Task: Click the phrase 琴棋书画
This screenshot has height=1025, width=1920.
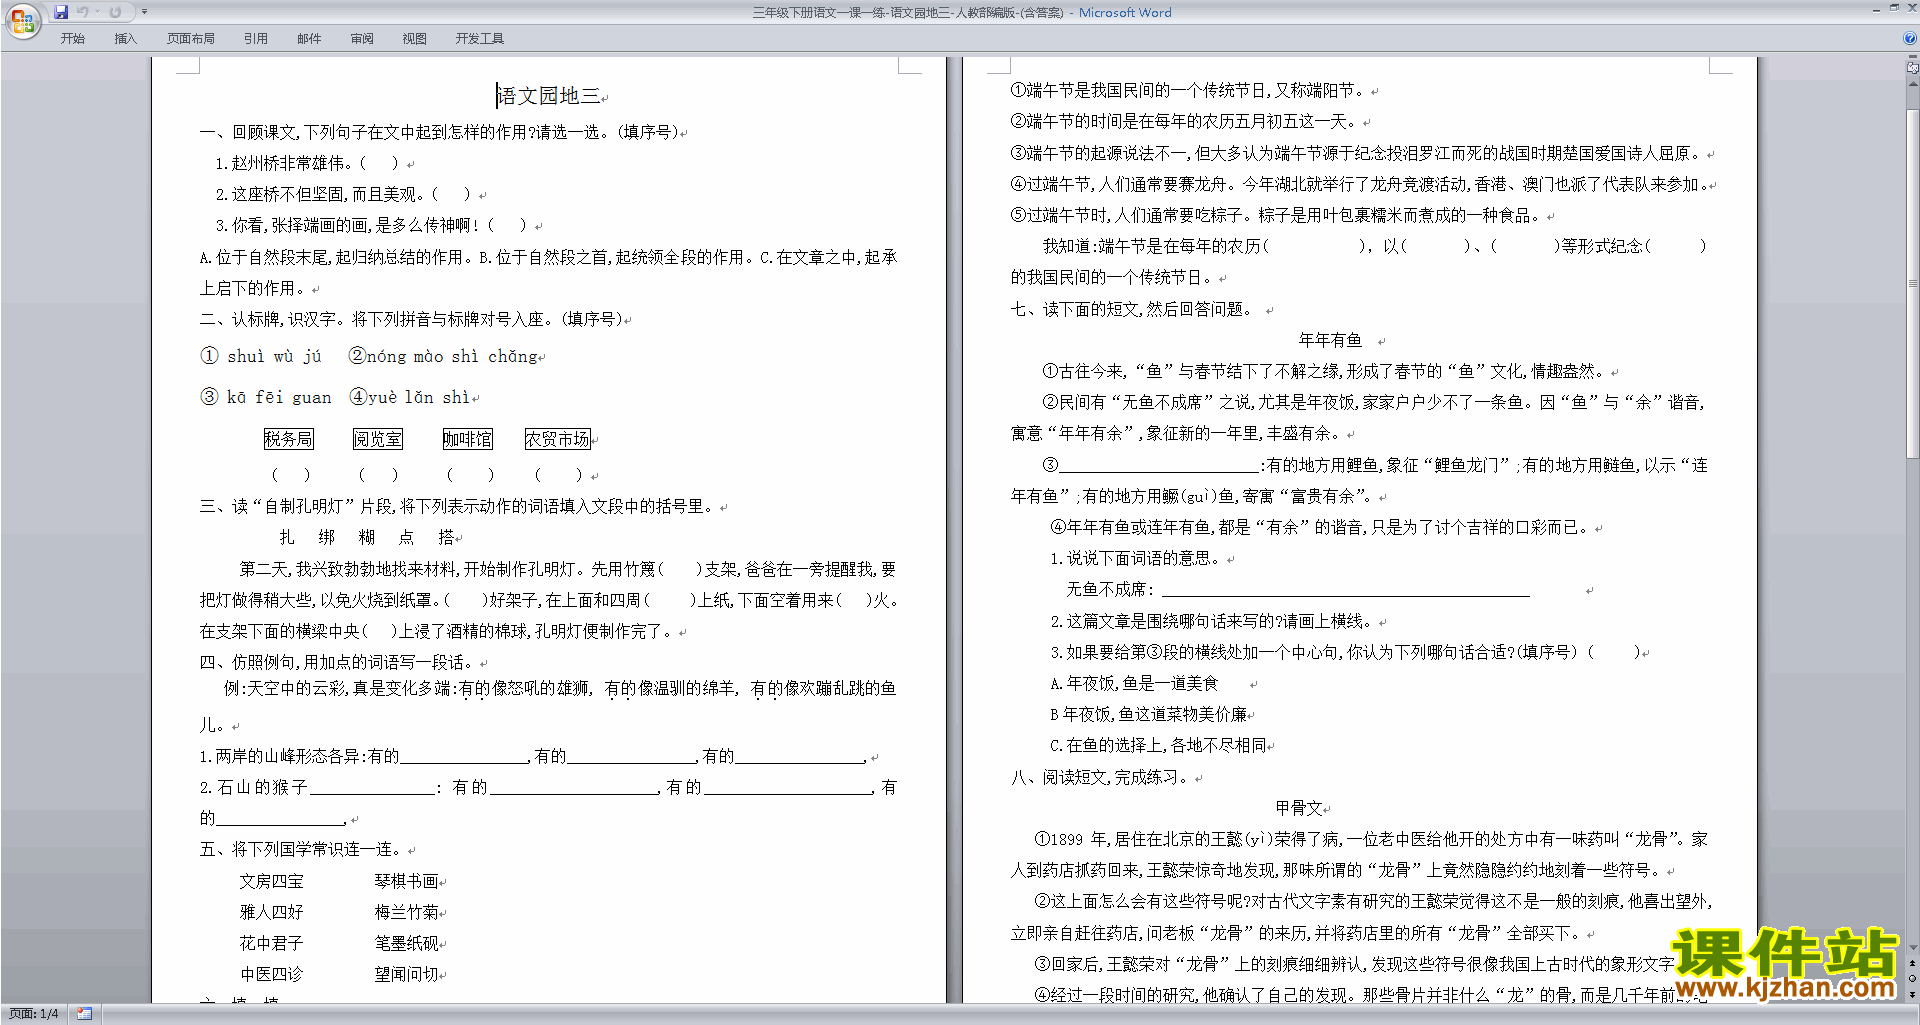Action: [407, 881]
